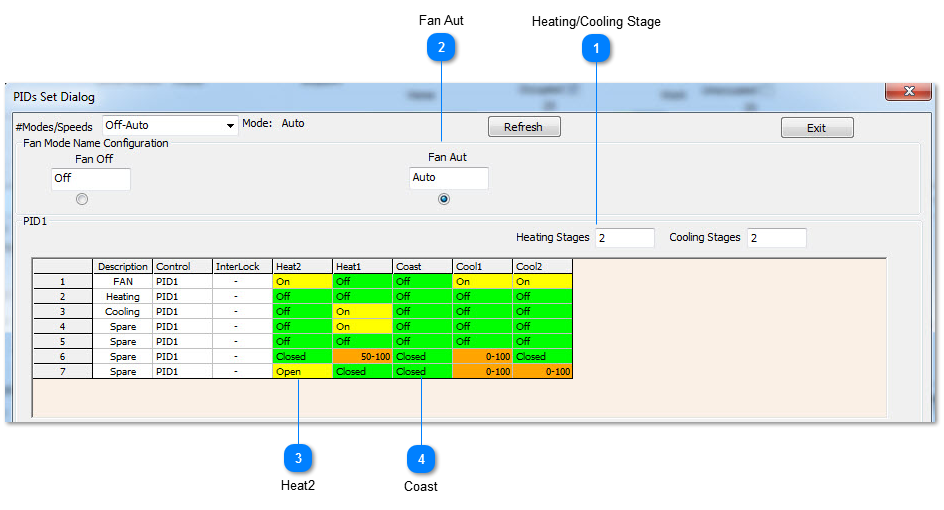Click the blue callout marker number 2

(441, 47)
